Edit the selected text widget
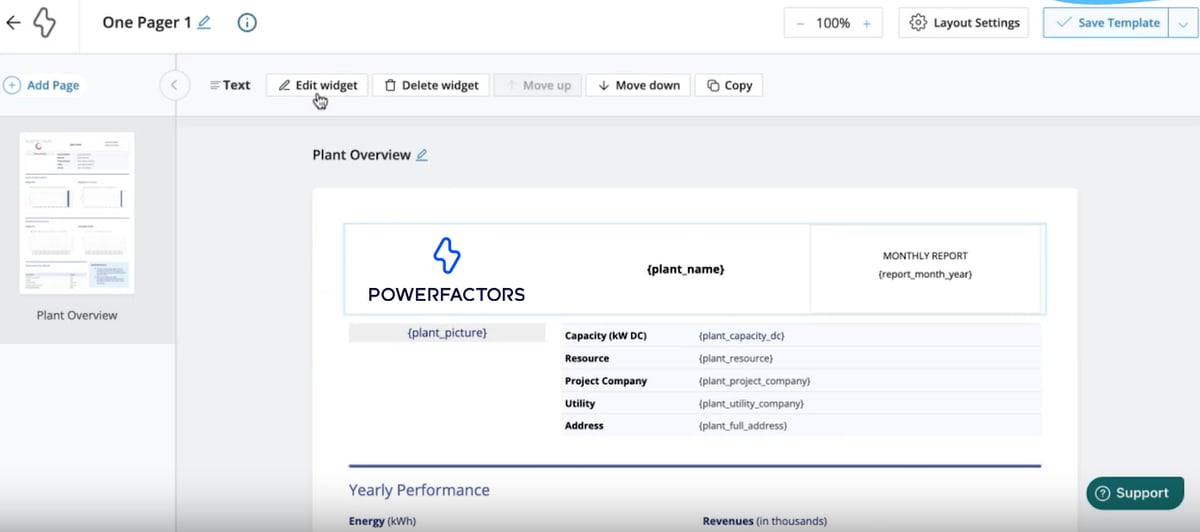The height and width of the screenshot is (532, 1200). (x=317, y=85)
